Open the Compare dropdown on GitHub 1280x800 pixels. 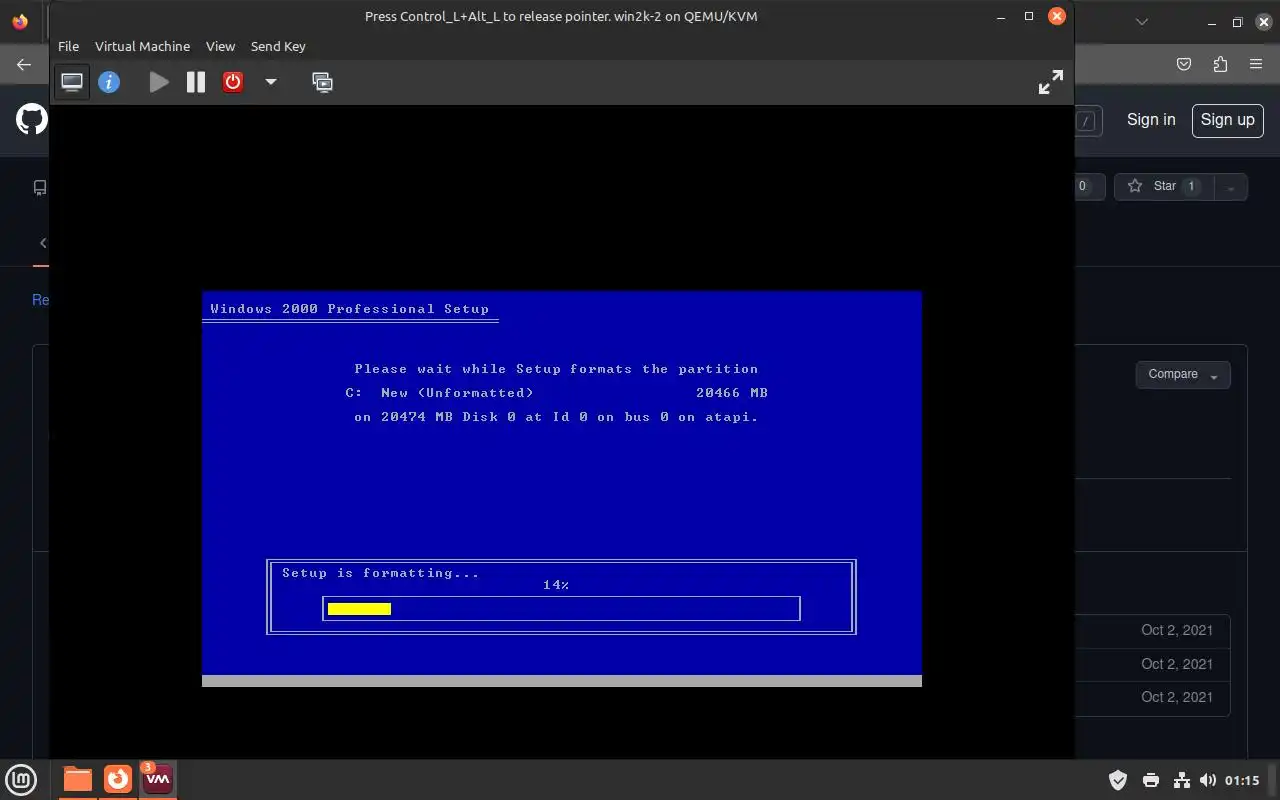tap(1183, 374)
